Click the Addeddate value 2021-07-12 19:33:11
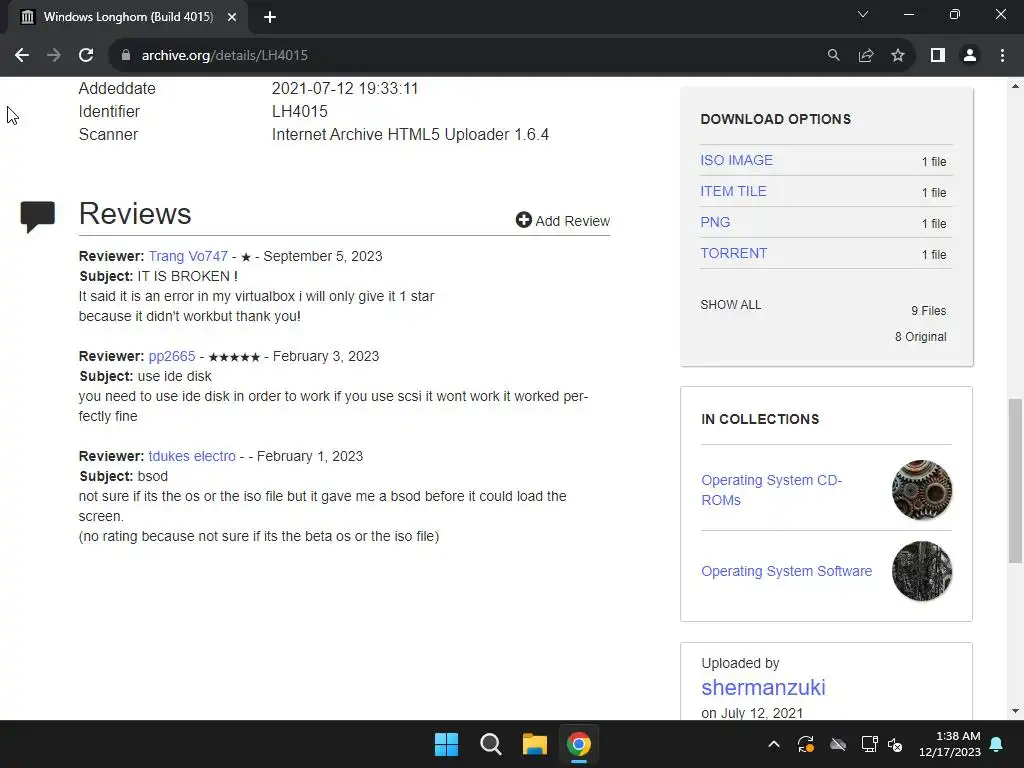 (x=345, y=88)
